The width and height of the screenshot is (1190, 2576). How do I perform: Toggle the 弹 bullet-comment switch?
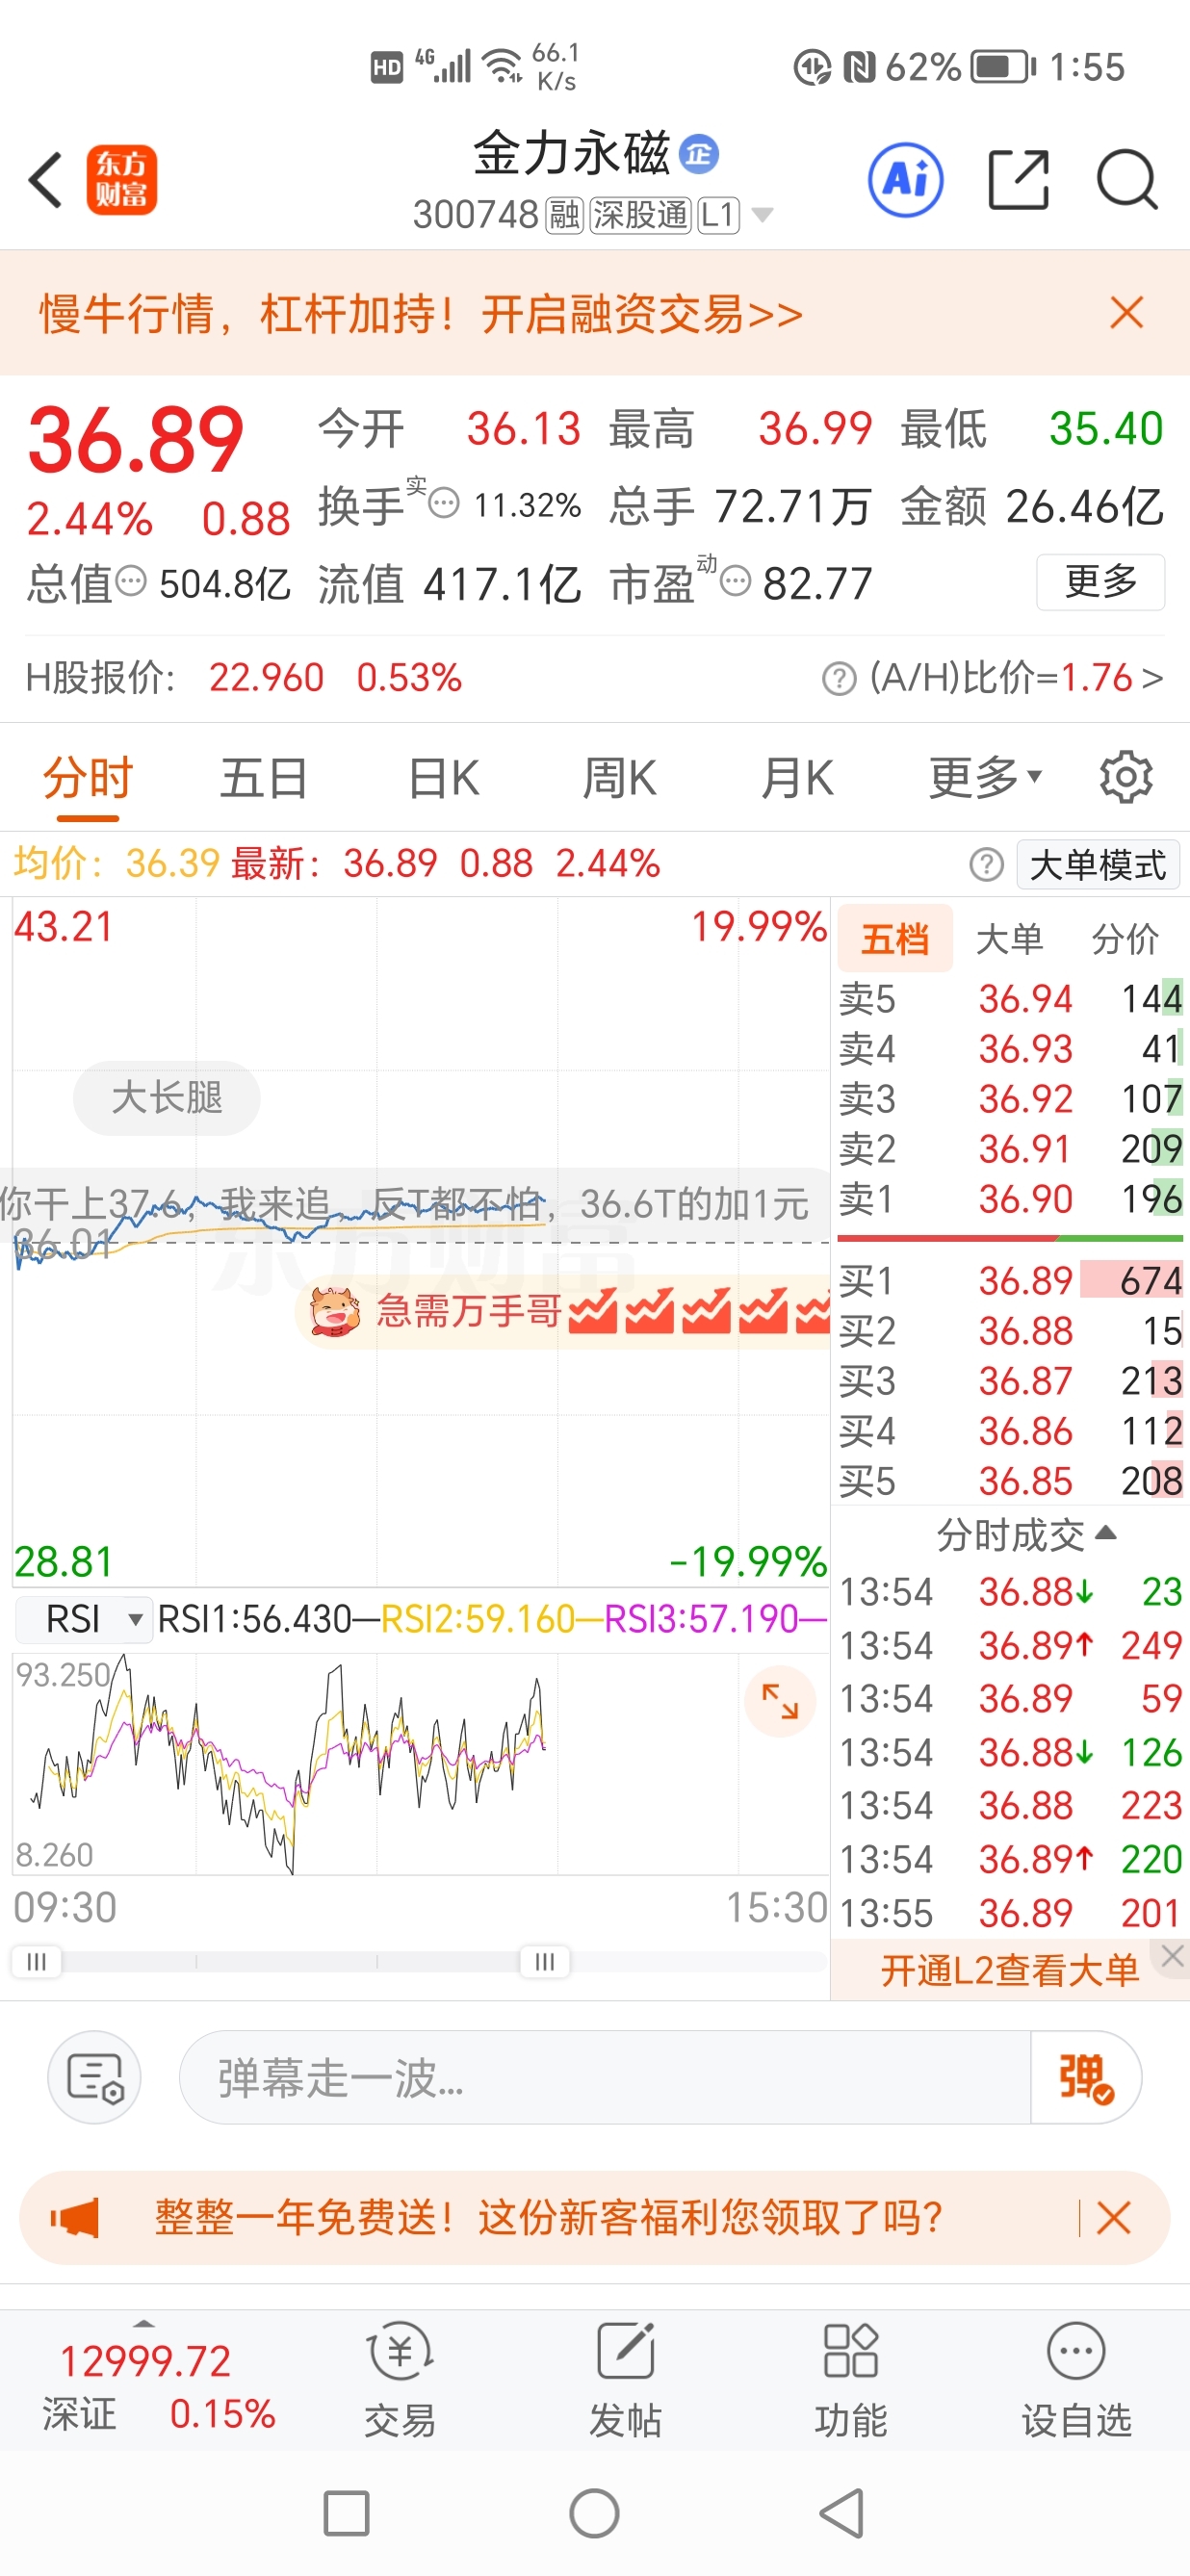click(1086, 2077)
